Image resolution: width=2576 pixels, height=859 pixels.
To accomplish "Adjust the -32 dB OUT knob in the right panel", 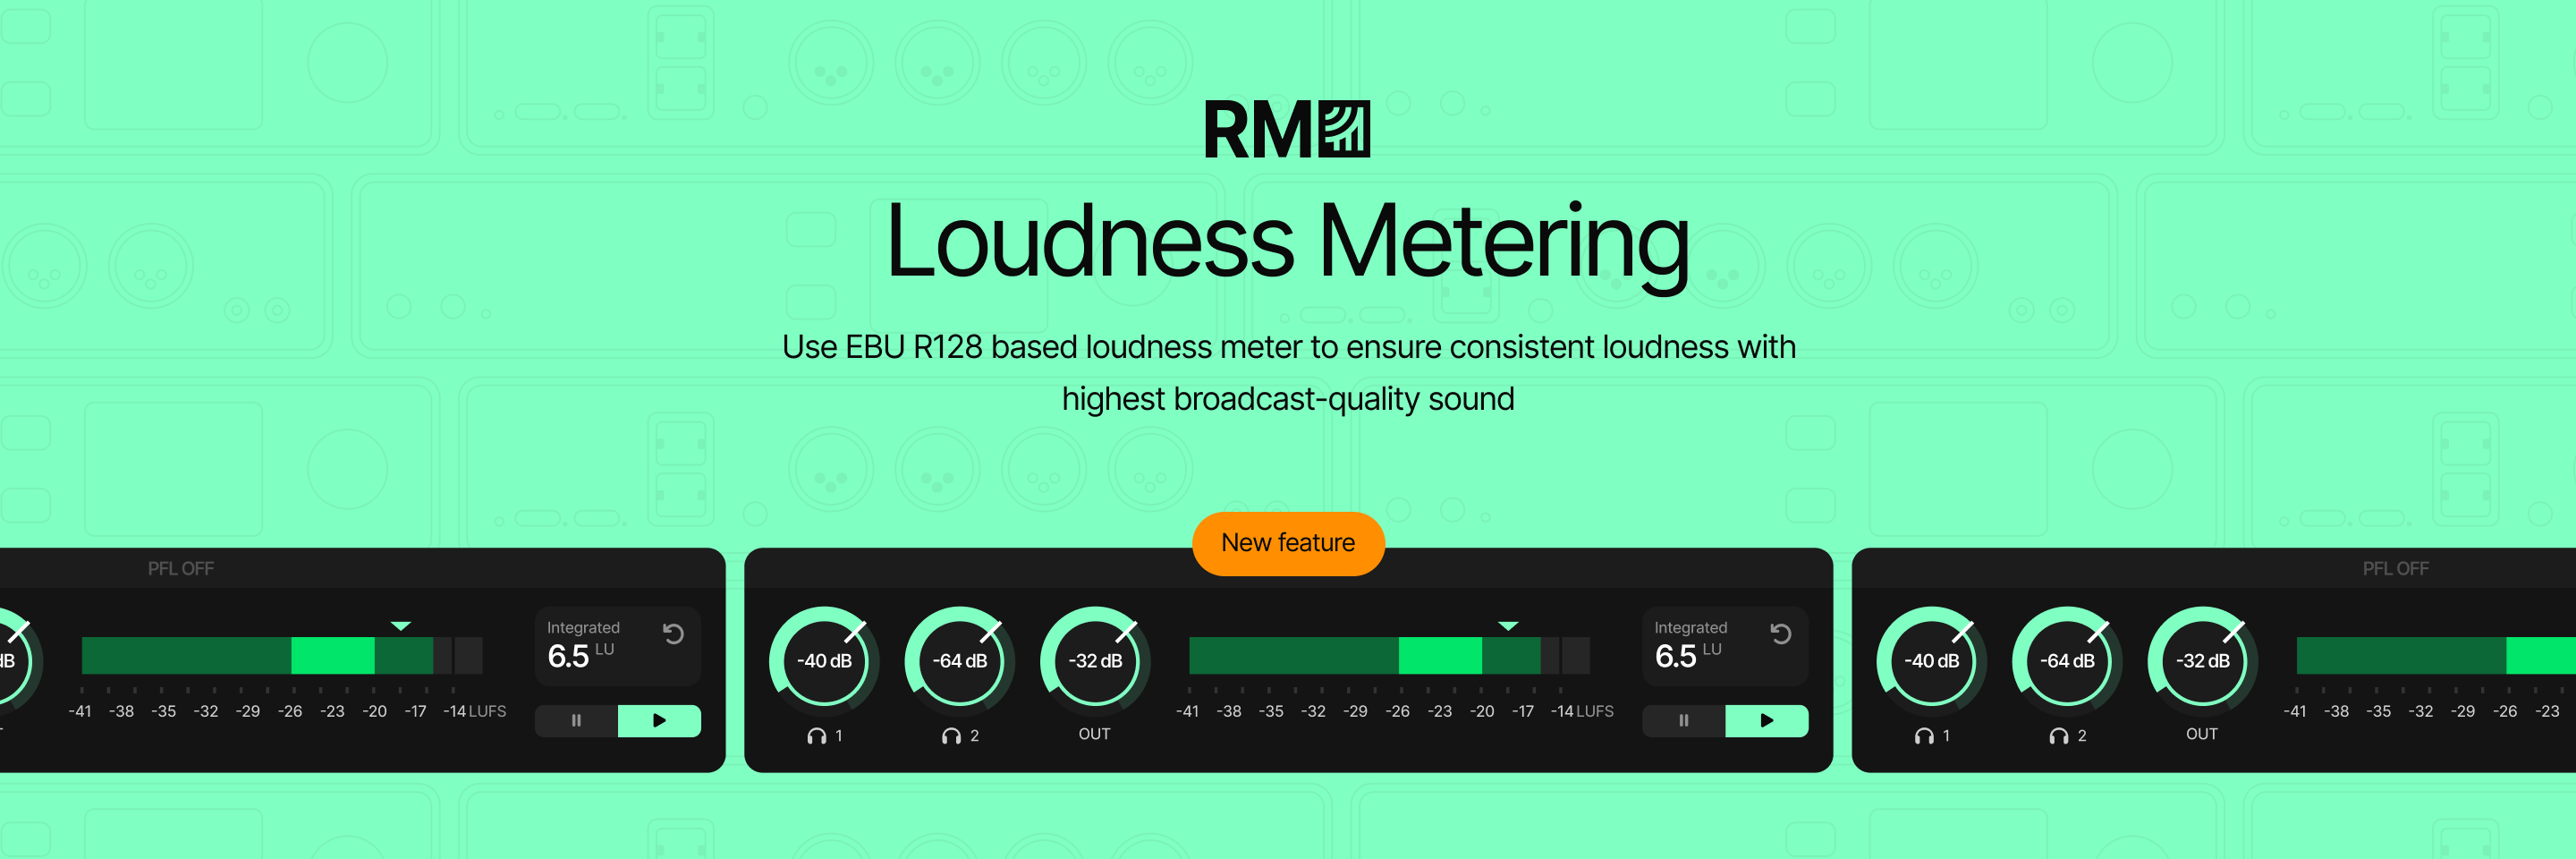I will coord(2203,661).
